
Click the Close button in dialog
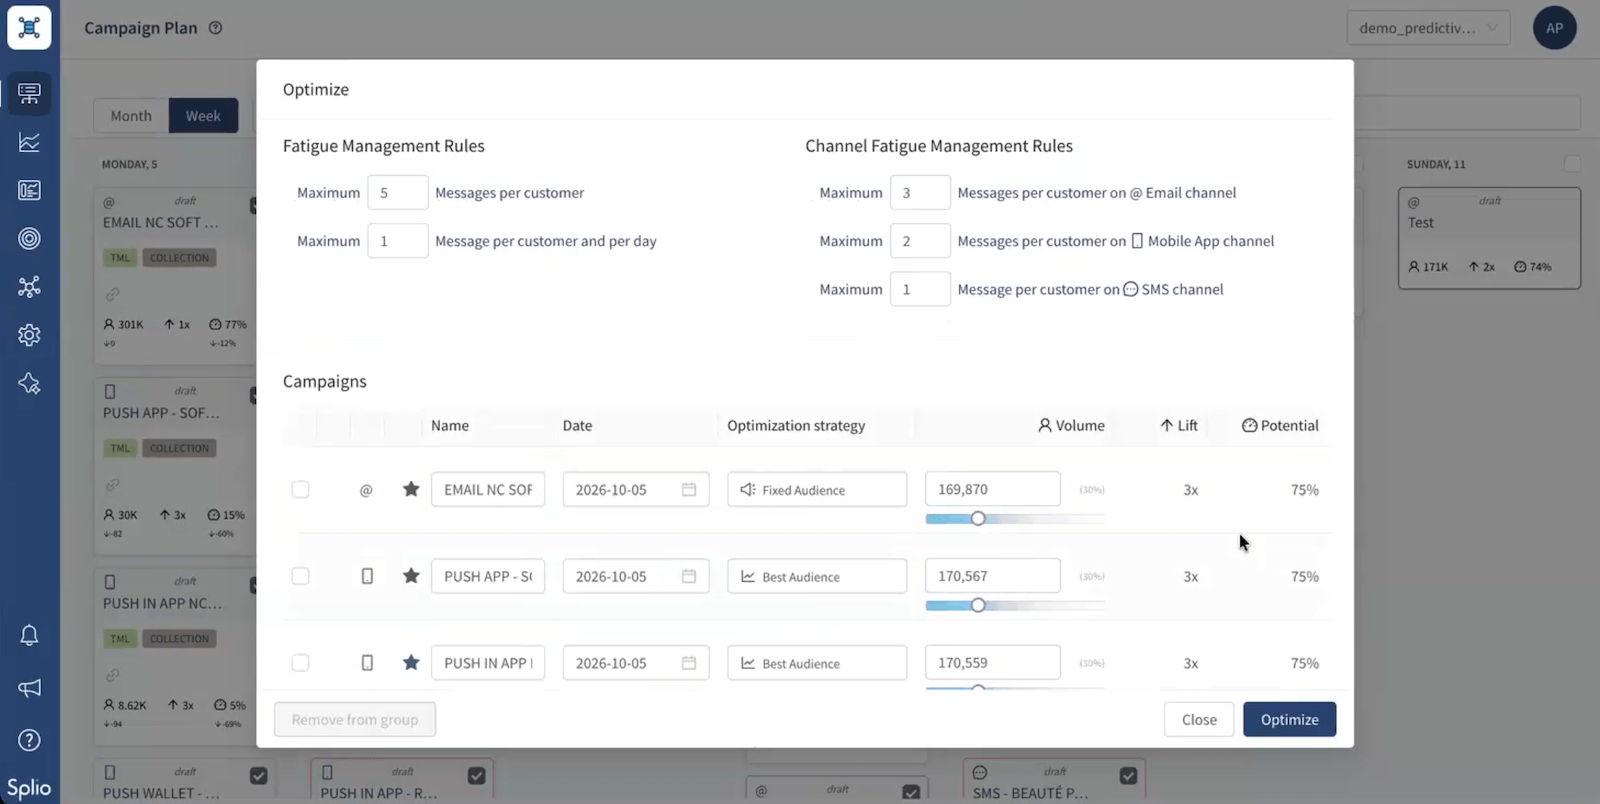1199,720
